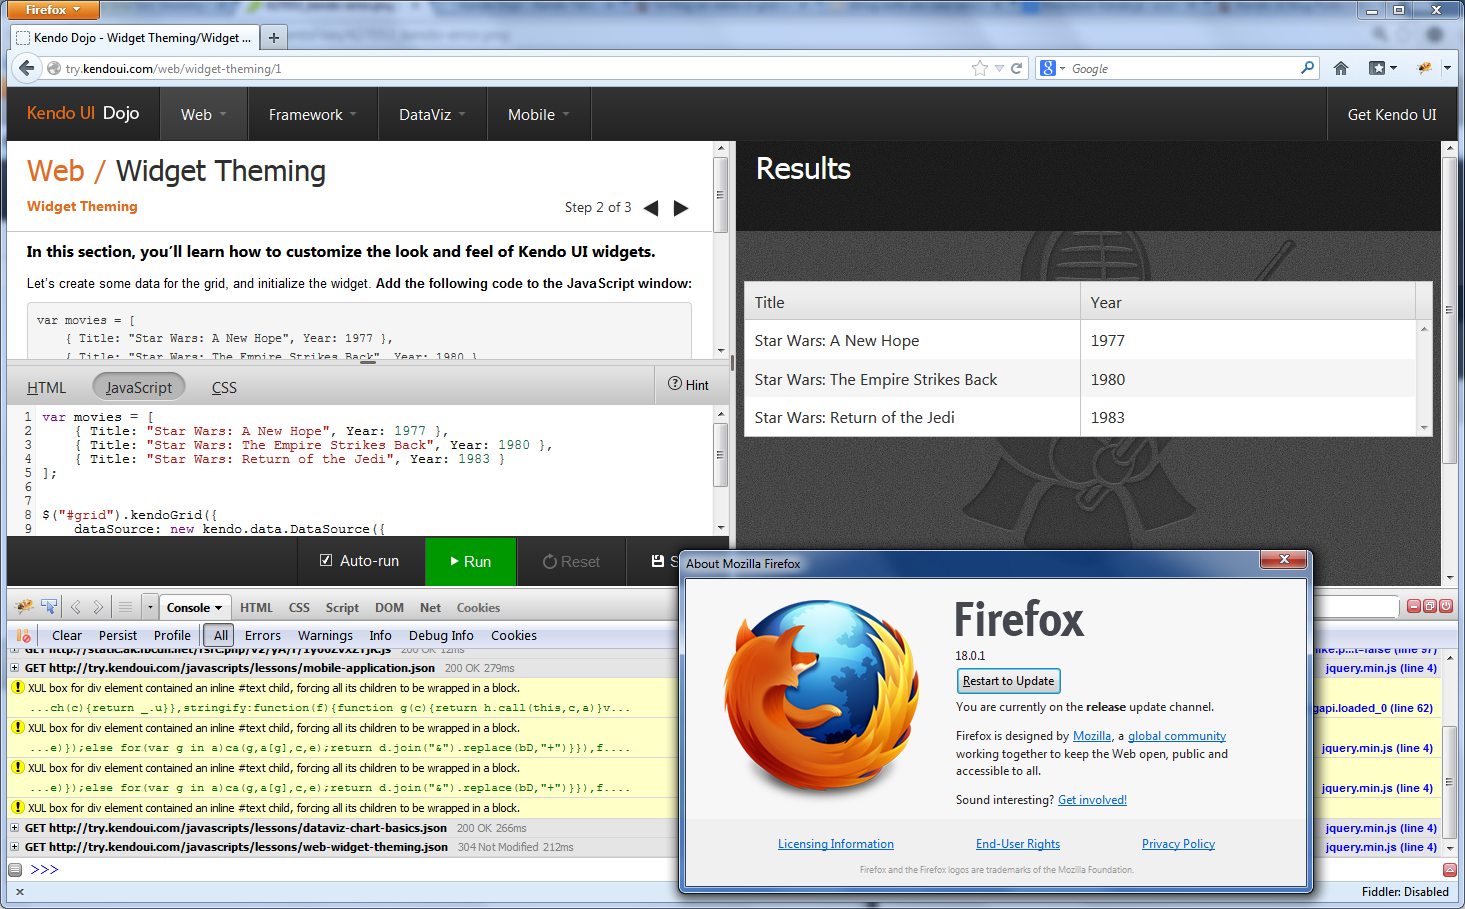
Task: Filter console to Errors only
Action: click(x=263, y=635)
